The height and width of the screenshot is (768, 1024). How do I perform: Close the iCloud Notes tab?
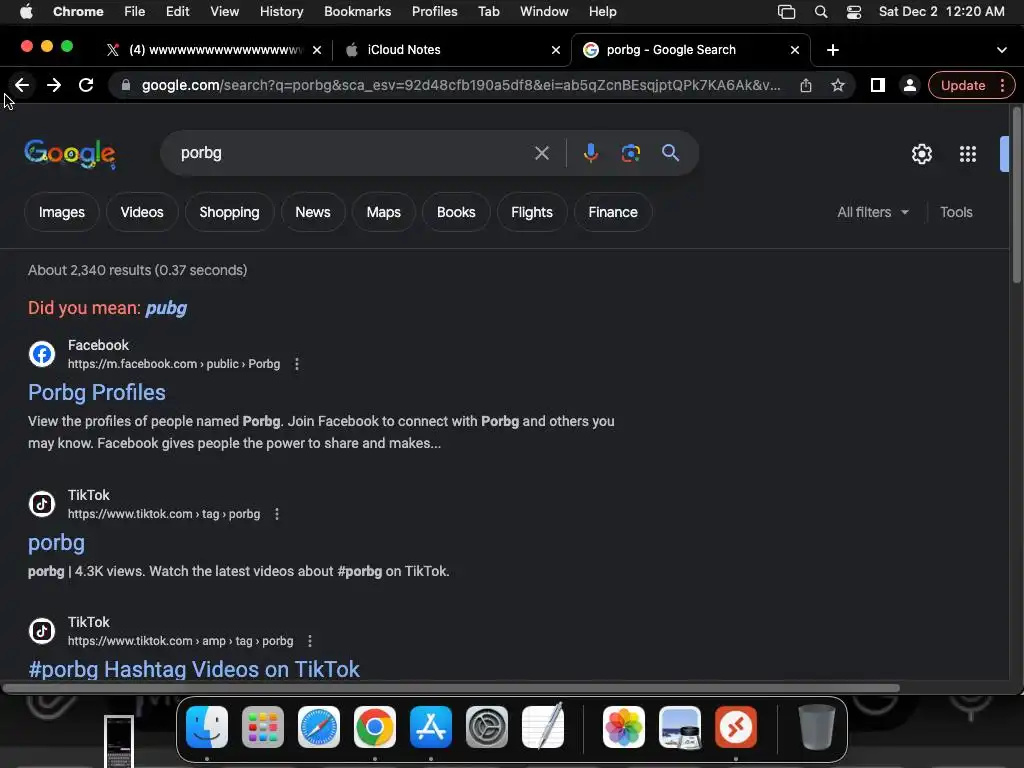556,50
